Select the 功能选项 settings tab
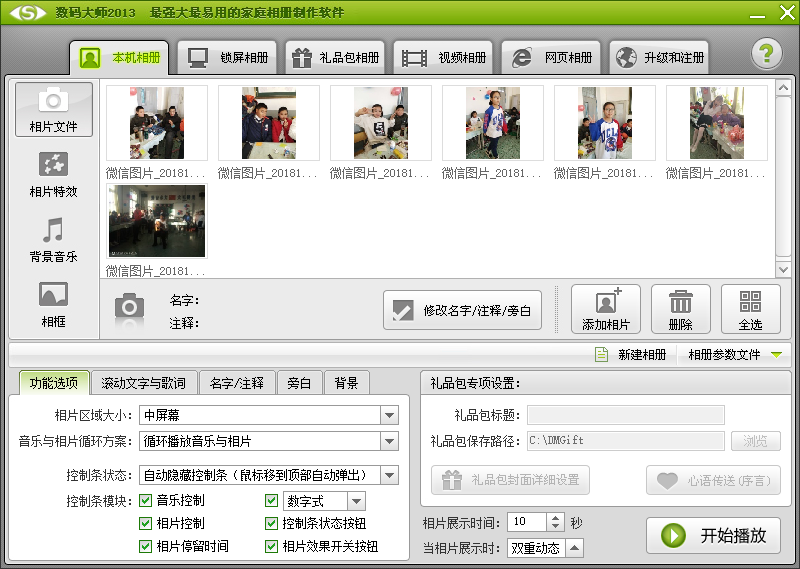Screen dimensions: 800x569 pyautogui.click(x=54, y=383)
